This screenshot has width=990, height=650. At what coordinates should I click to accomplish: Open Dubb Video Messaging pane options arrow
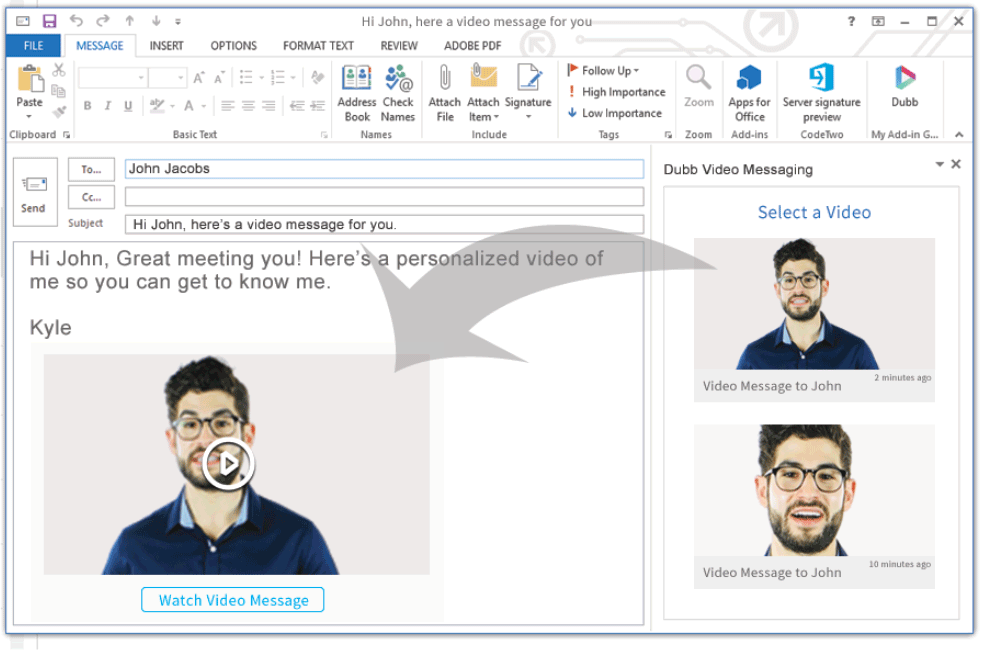(939, 164)
